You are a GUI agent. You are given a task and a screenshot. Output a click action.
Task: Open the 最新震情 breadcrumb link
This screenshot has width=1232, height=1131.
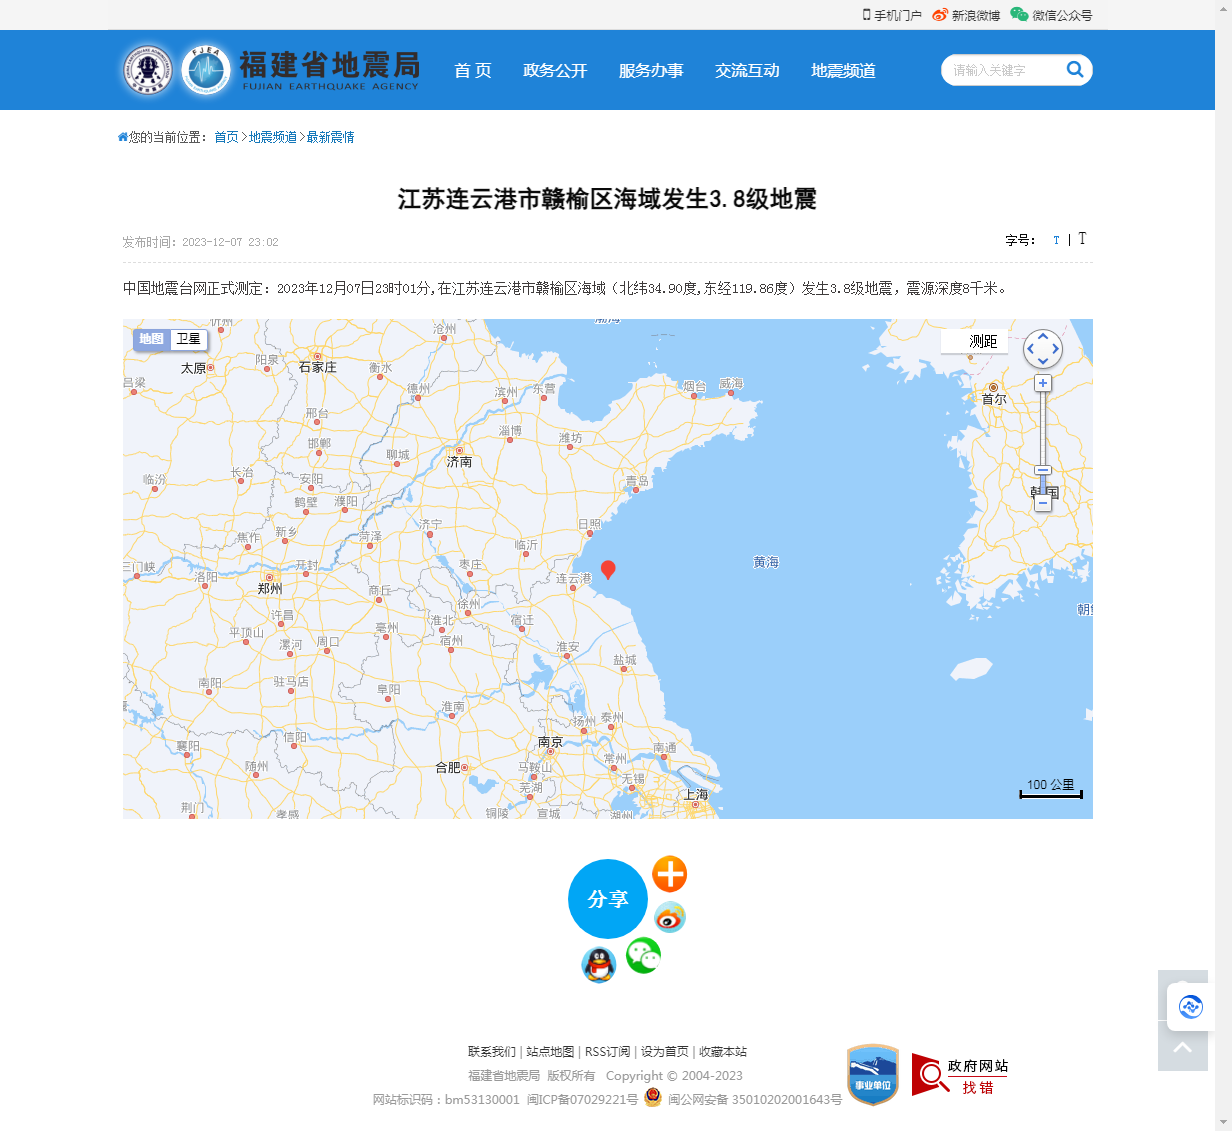click(330, 137)
